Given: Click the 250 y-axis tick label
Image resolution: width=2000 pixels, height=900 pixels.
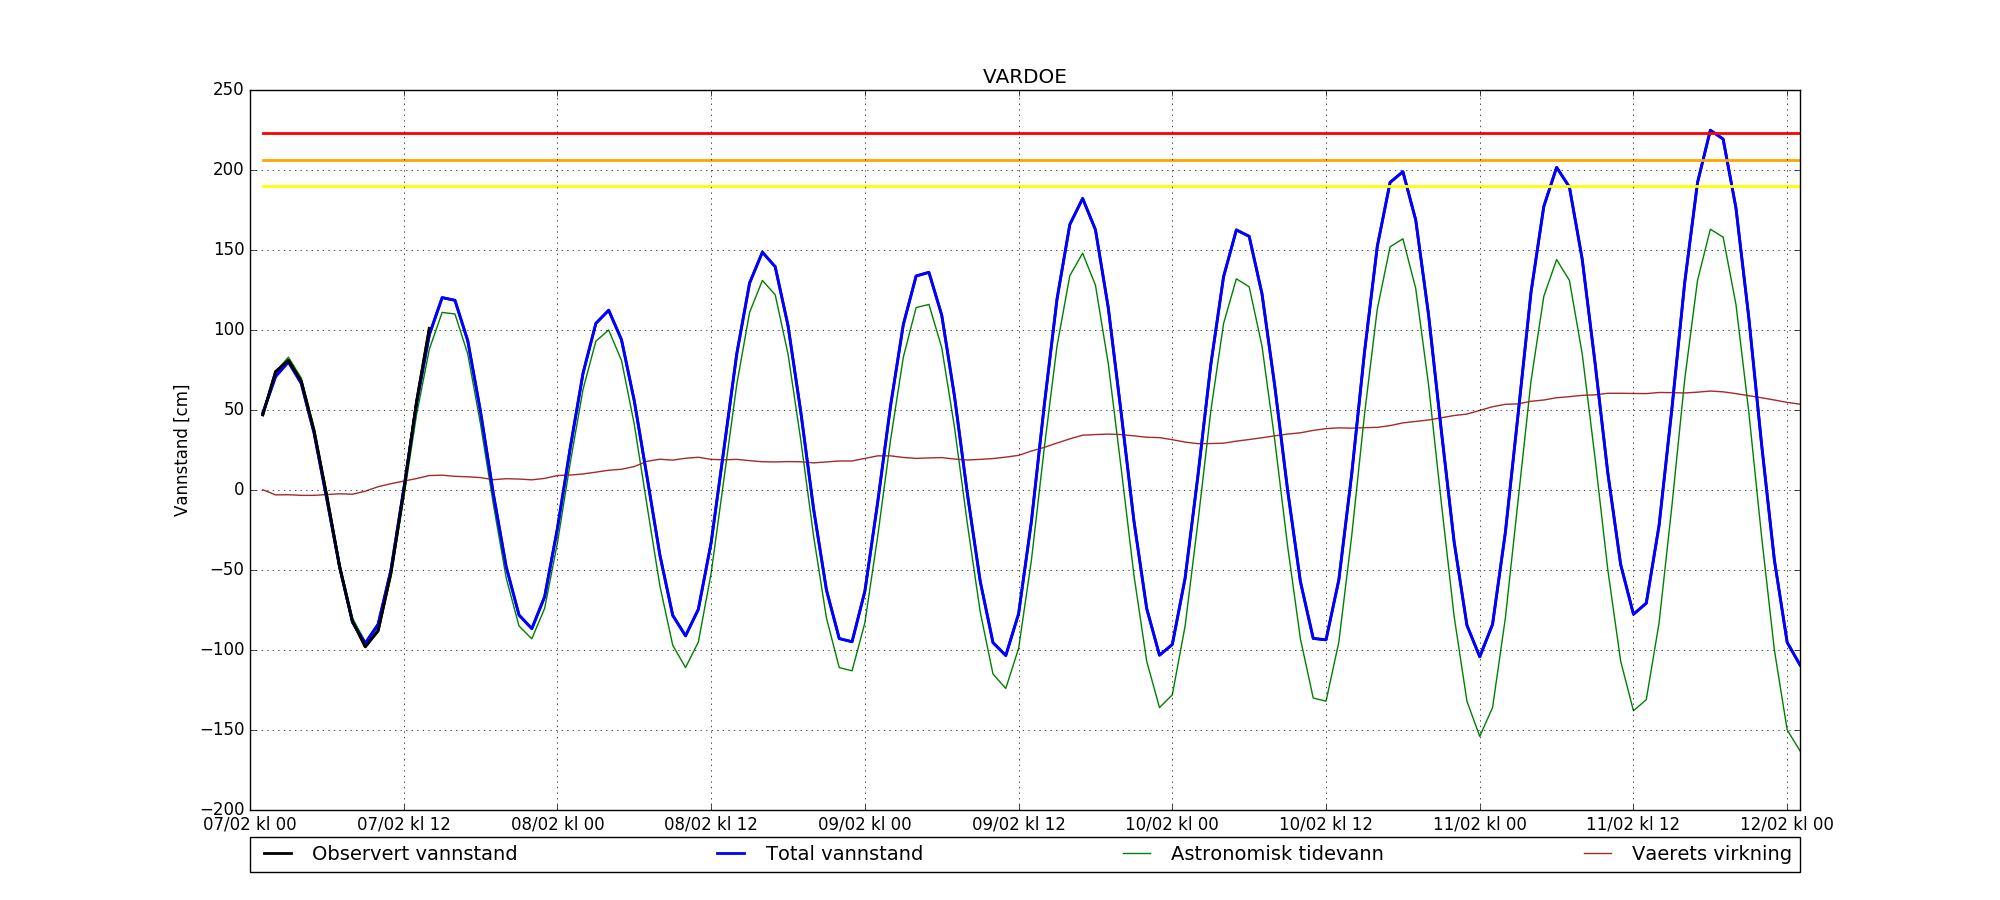Looking at the screenshot, I should click(228, 90).
